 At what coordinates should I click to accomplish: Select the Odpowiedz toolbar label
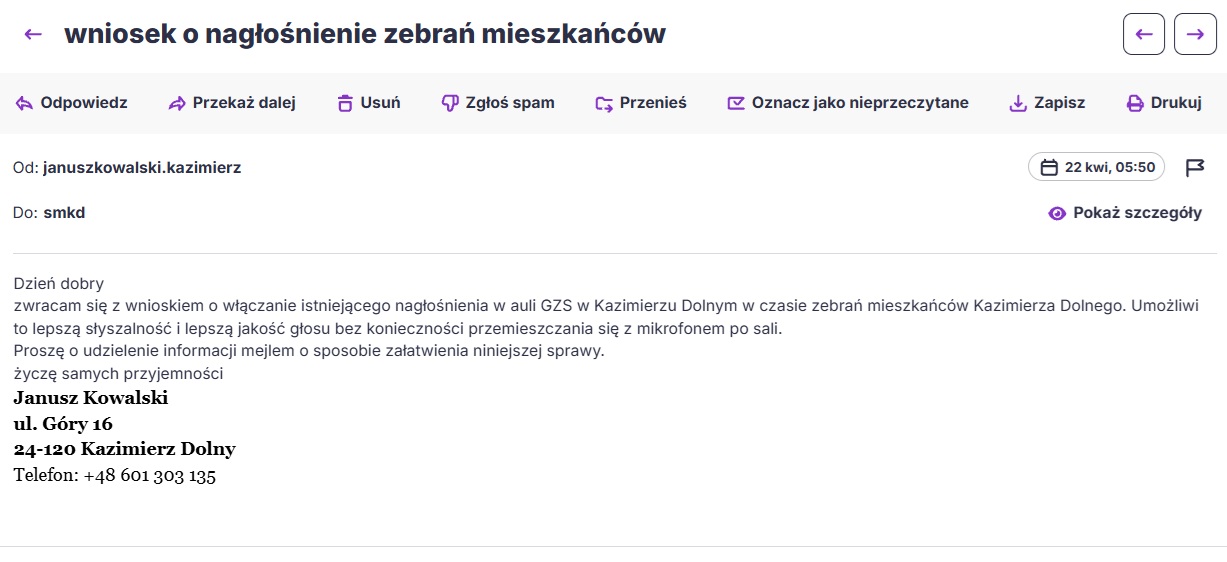click(x=84, y=103)
